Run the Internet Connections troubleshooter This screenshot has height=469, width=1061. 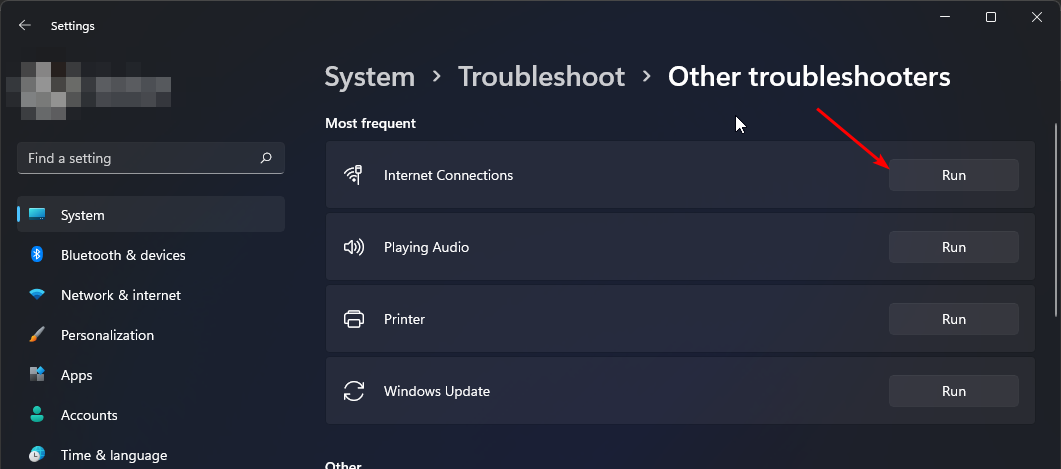[x=953, y=175]
